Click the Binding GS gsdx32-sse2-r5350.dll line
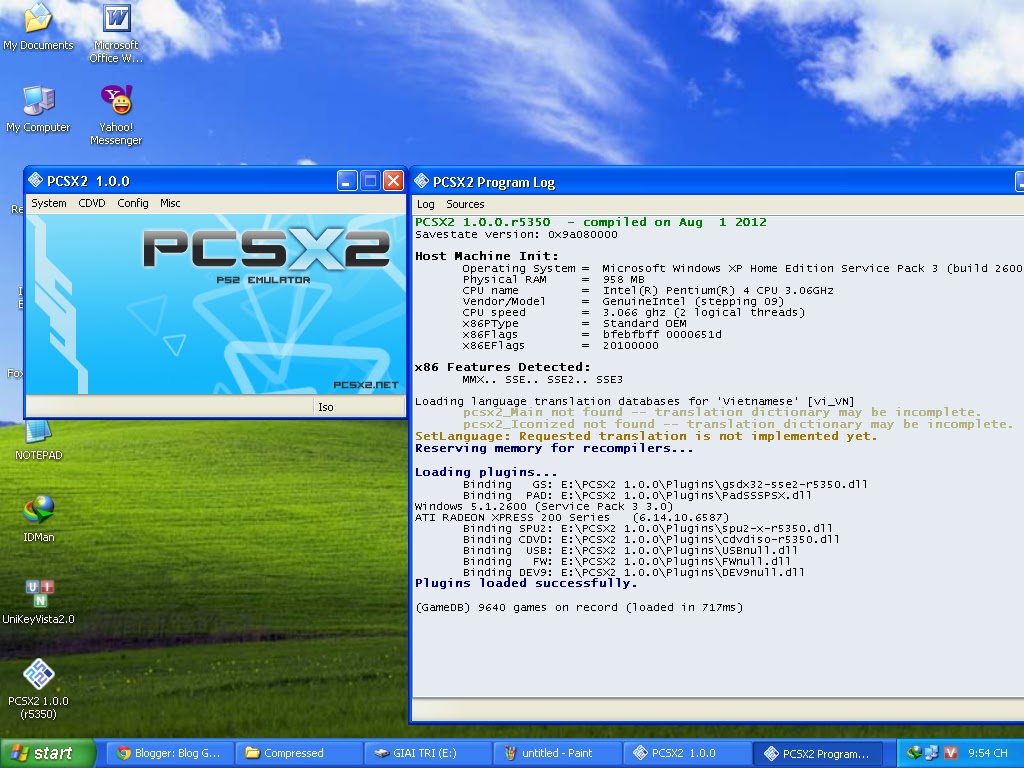The height and width of the screenshot is (768, 1024). click(665, 484)
